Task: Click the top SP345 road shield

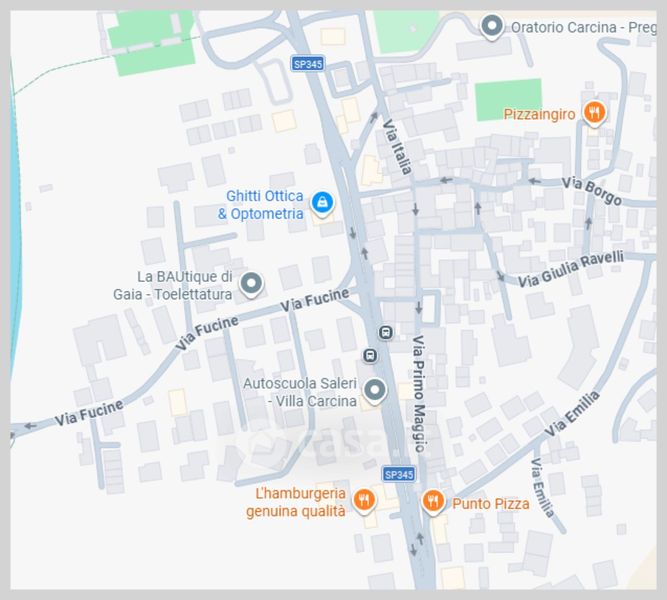Action: 308,64
